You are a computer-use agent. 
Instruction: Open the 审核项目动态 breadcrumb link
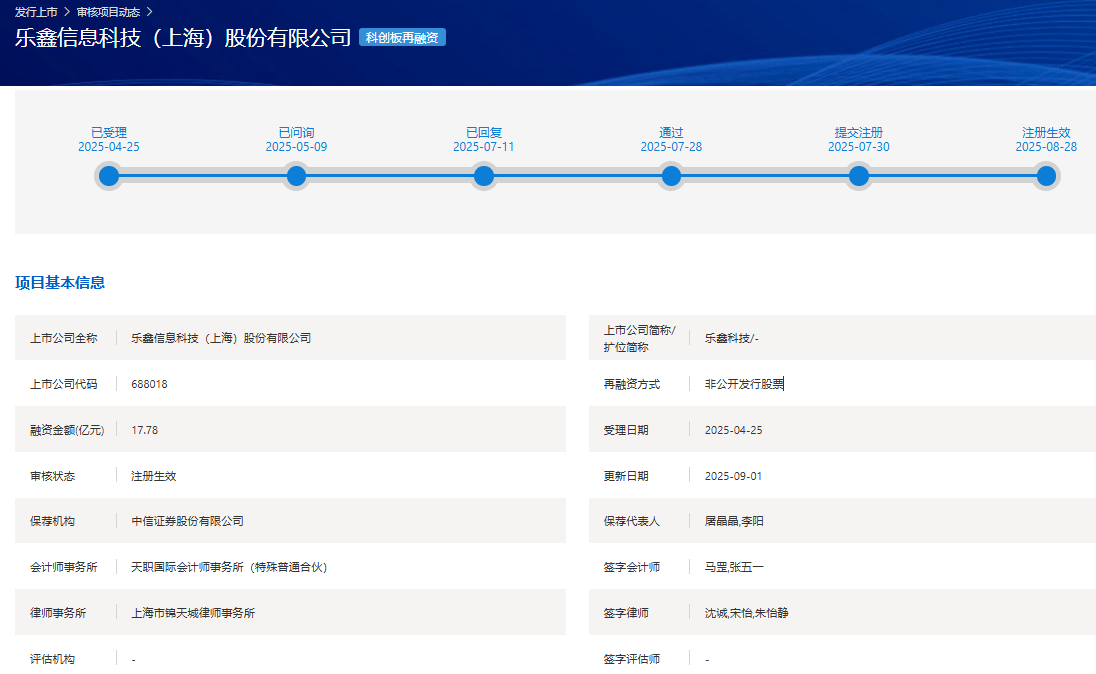pyautogui.click(x=108, y=12)
